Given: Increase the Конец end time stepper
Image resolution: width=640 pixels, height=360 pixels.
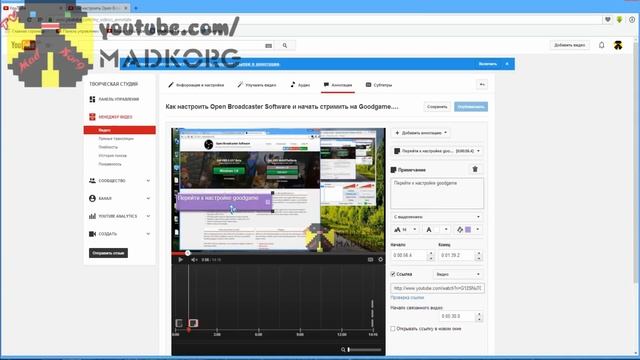Looking at the screenshot, I should (479, 253).
